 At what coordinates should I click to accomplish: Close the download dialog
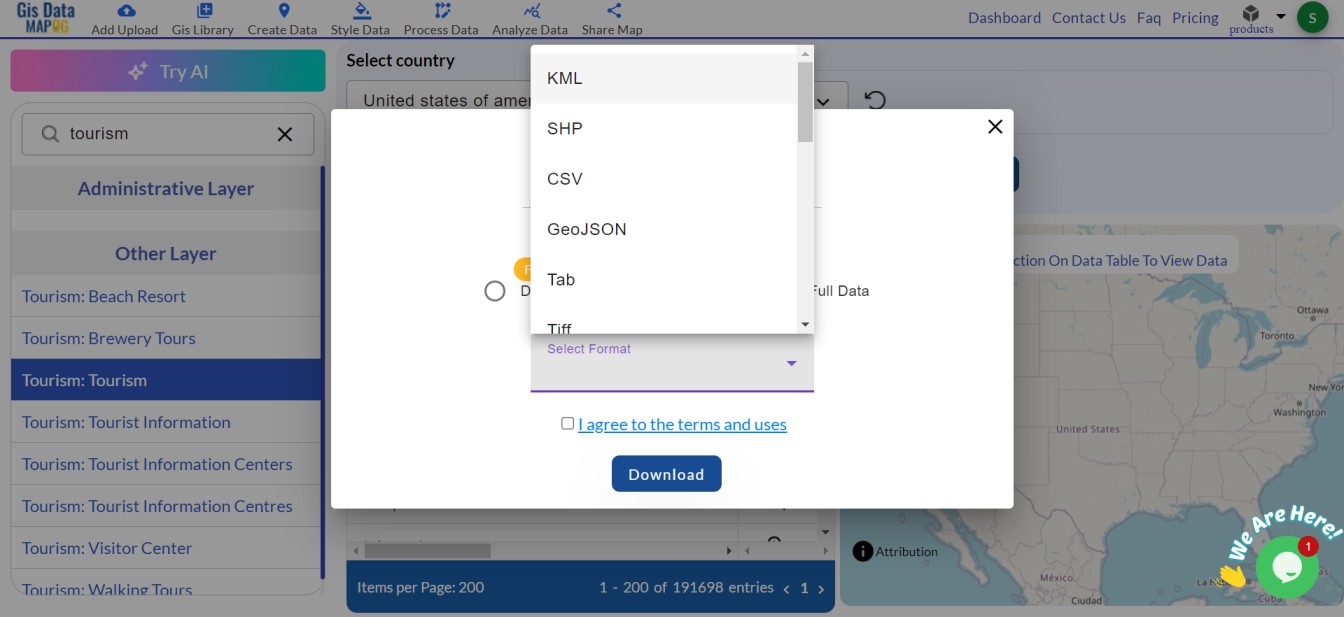[x=995, y=127]
